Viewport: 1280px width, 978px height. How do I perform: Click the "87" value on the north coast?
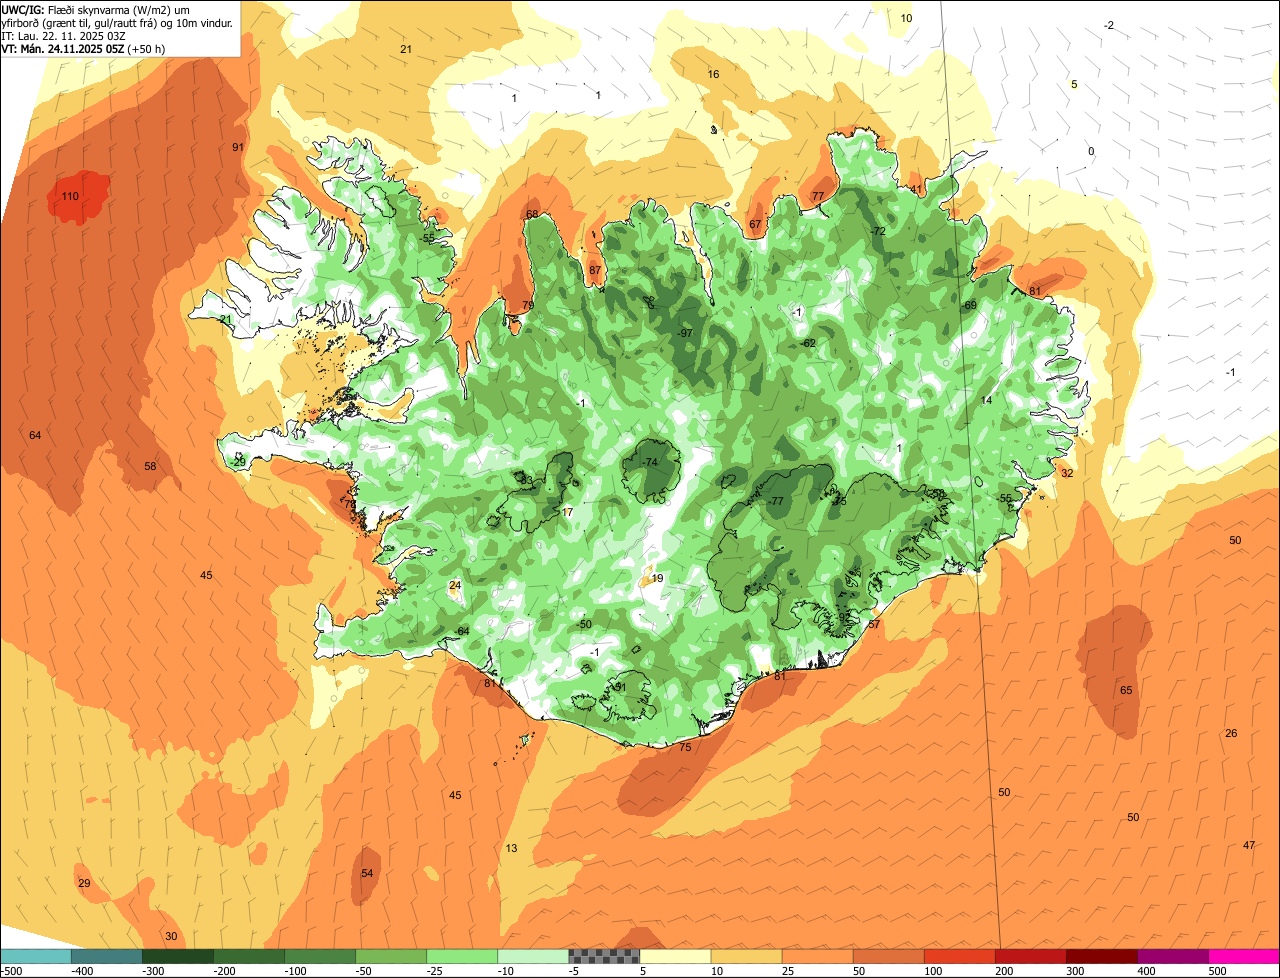coord(595,270)
